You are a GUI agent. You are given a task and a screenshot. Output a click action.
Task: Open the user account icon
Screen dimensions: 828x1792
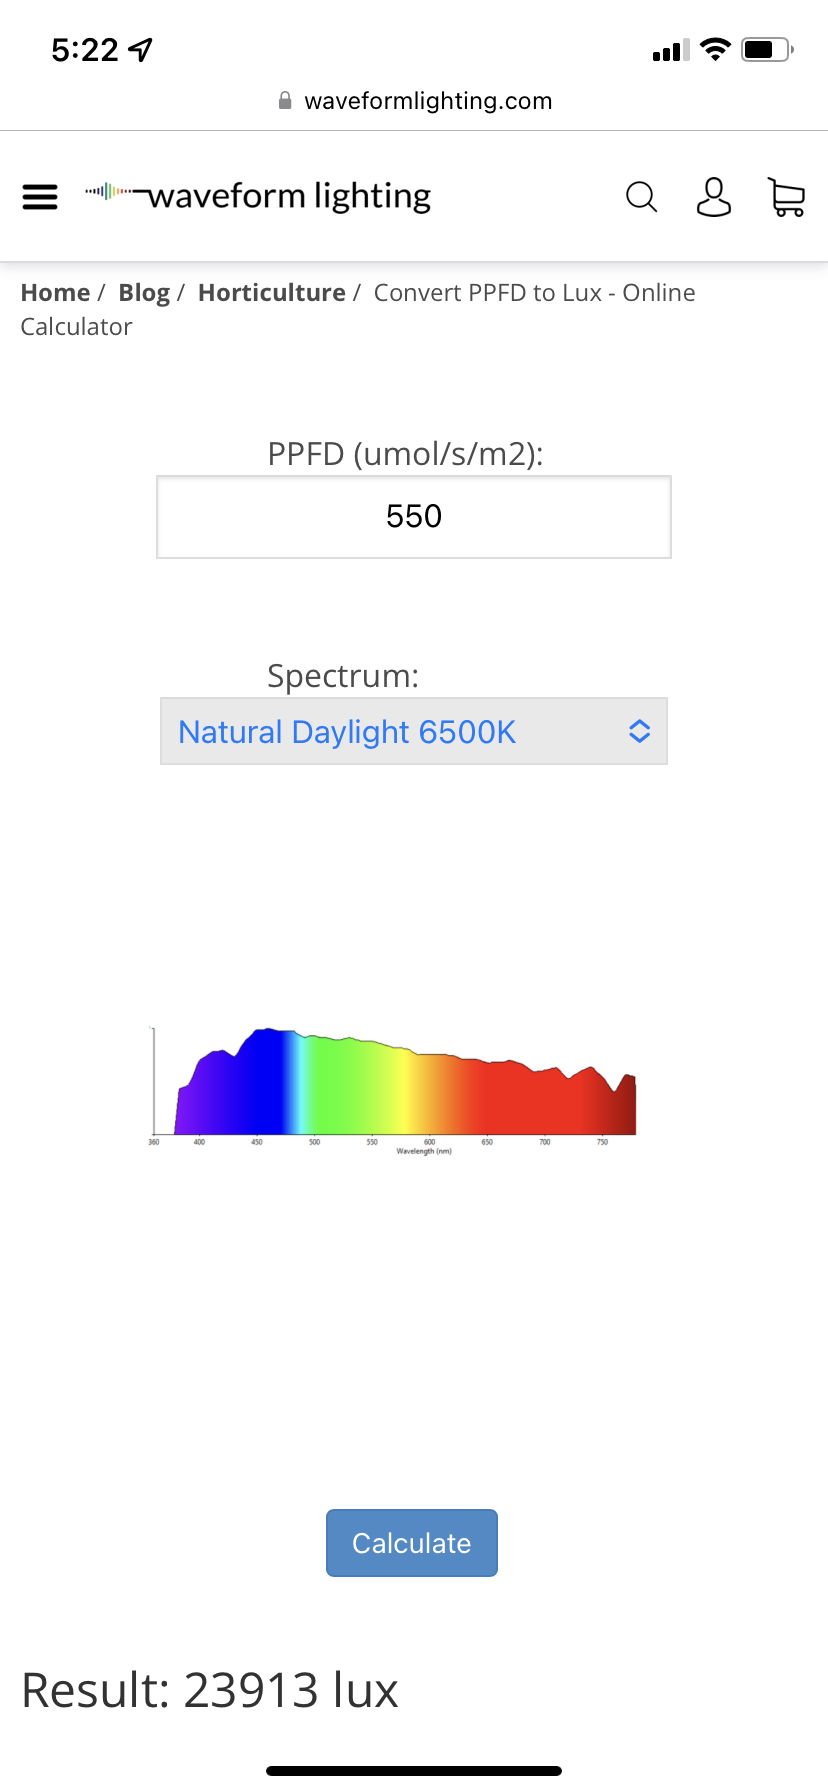[713, 197]
